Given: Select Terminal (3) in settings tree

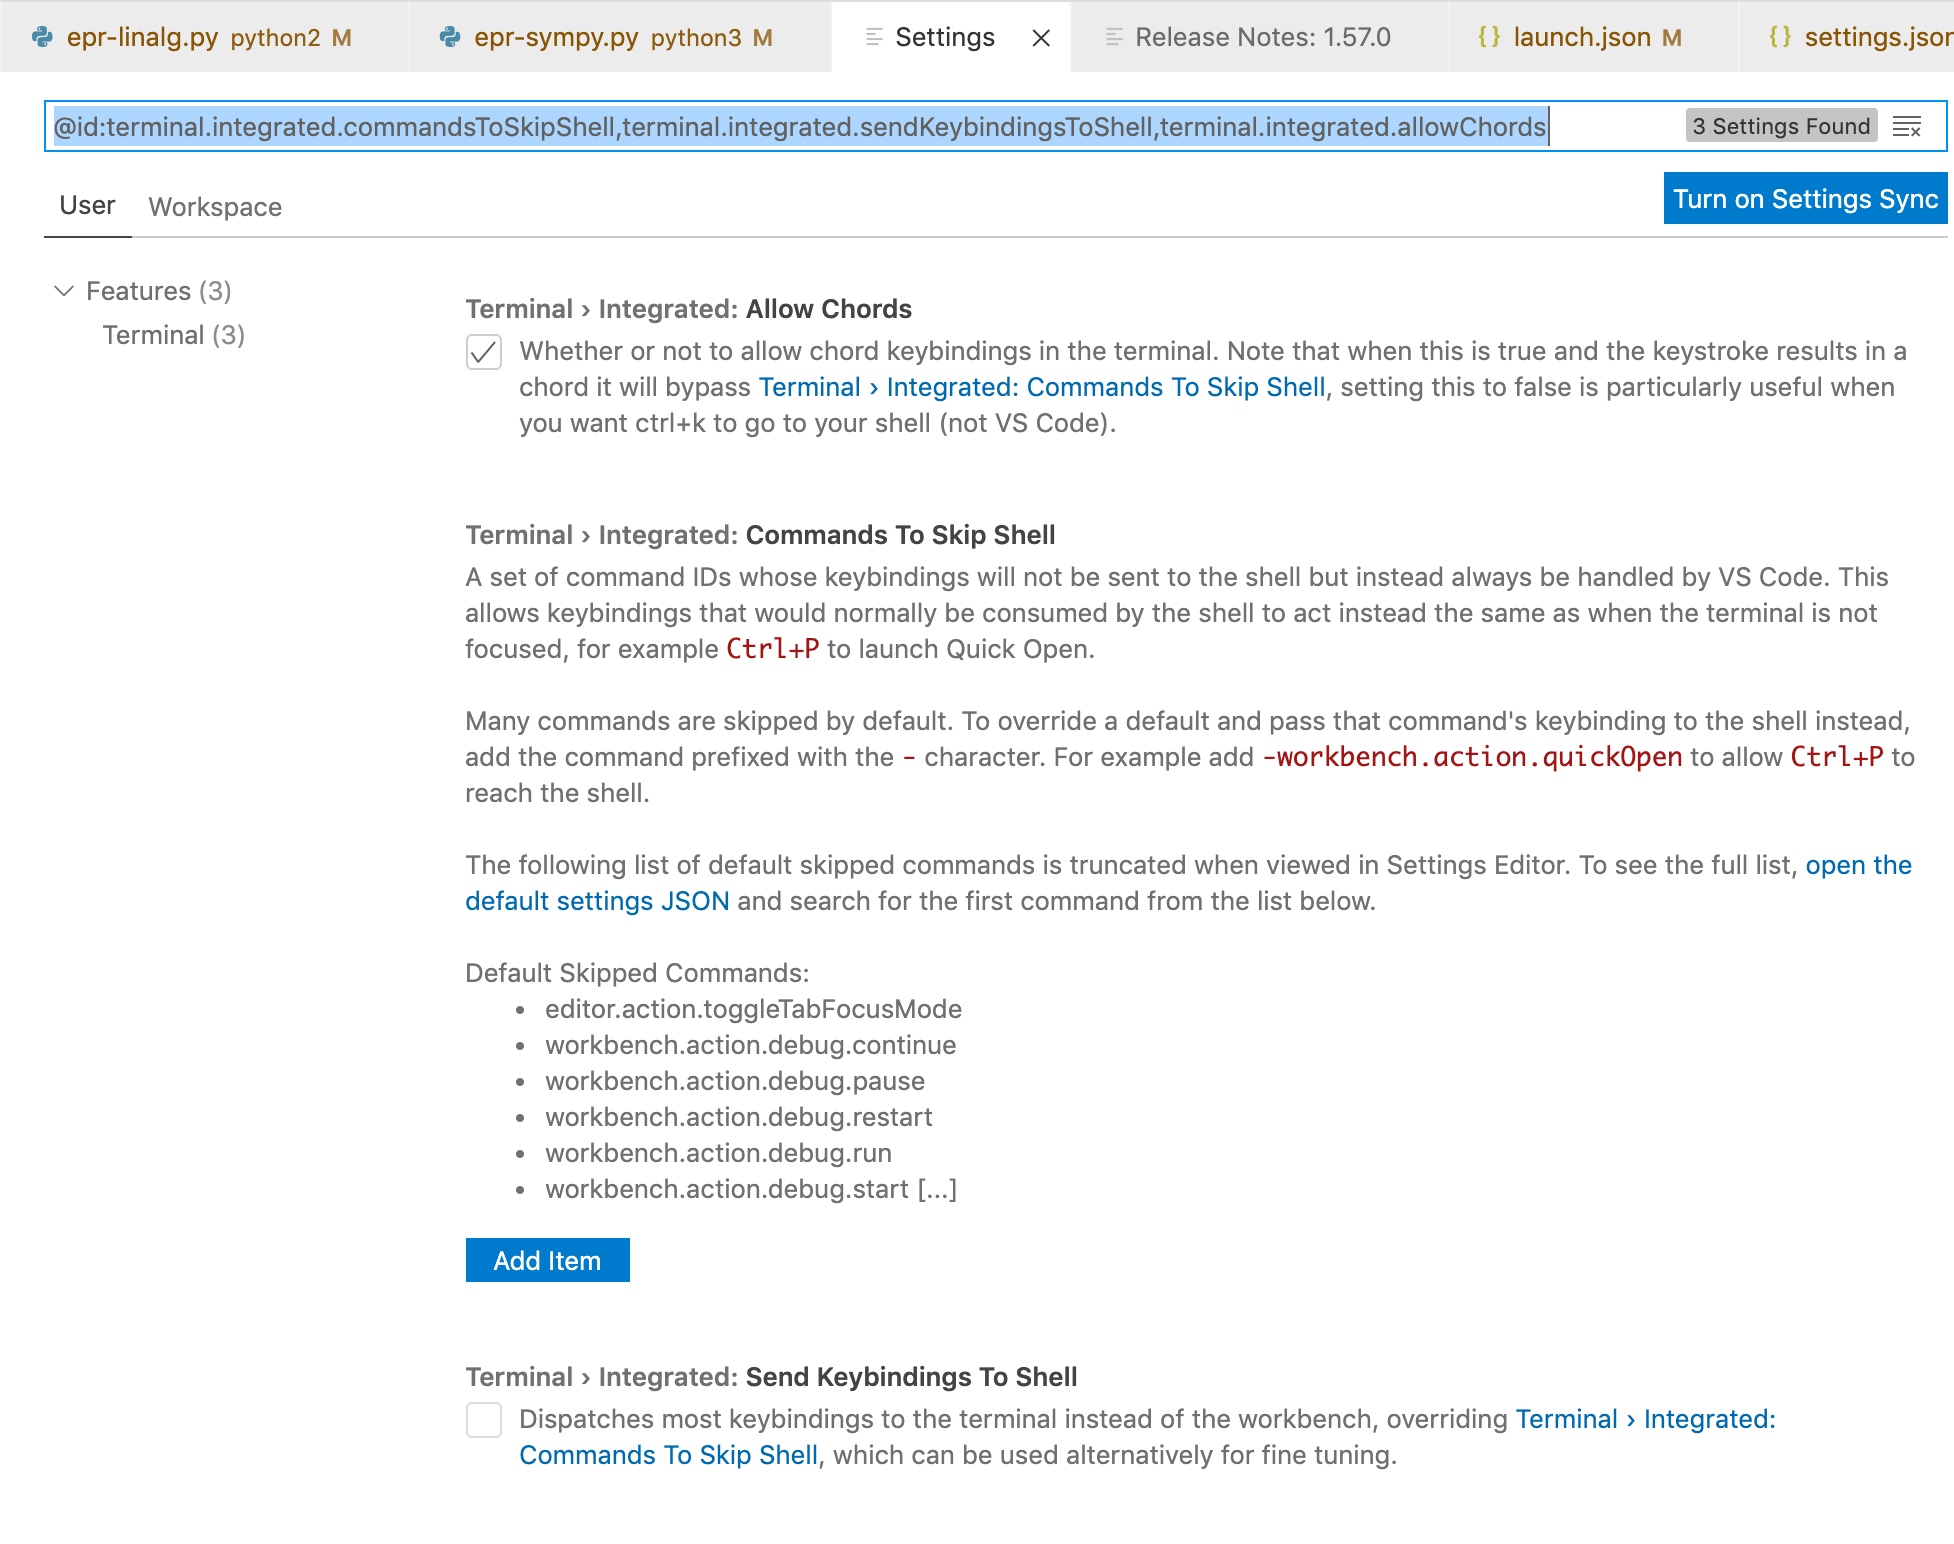Looking at the screenshot, I should (x=173, y=335).
